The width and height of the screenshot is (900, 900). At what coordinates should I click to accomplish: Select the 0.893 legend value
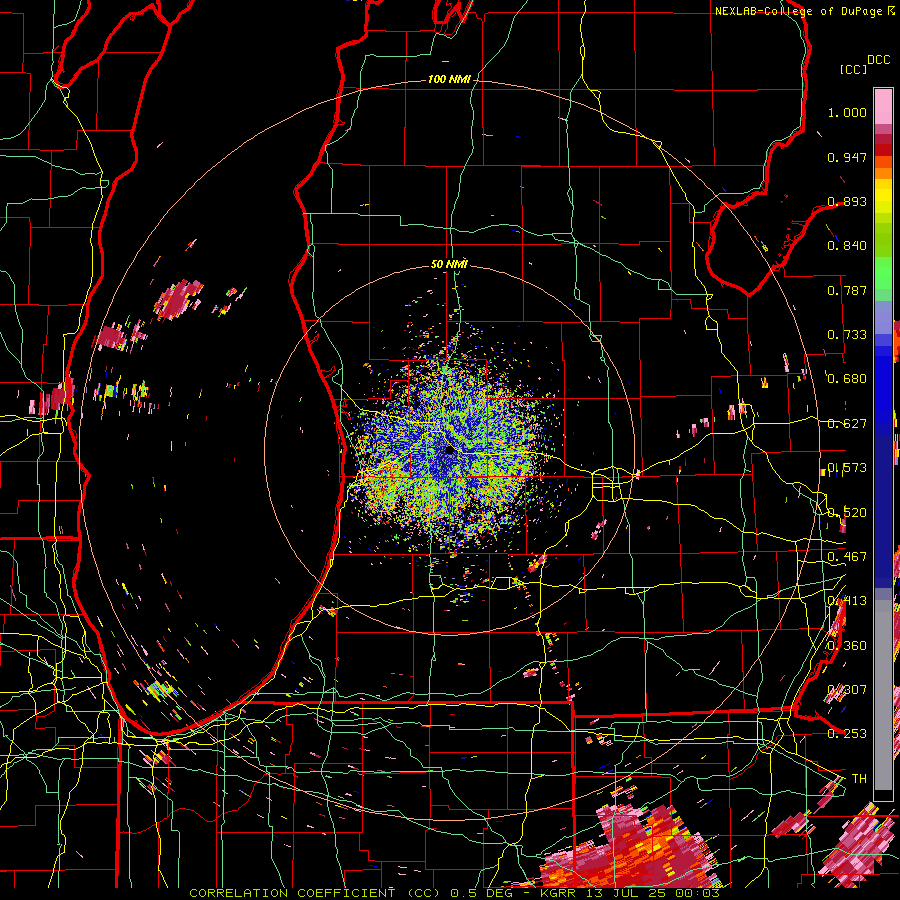coord(847,201)
